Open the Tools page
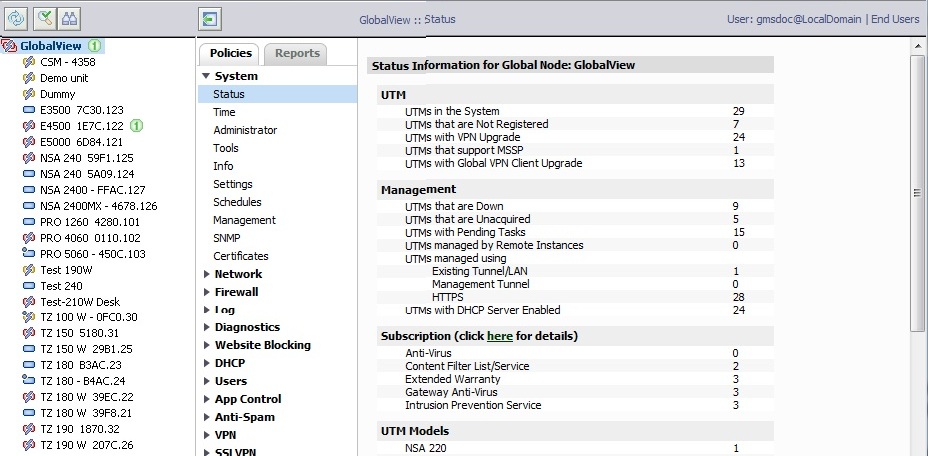Screen dimensions: 928x456 click(x=226, y=148)
